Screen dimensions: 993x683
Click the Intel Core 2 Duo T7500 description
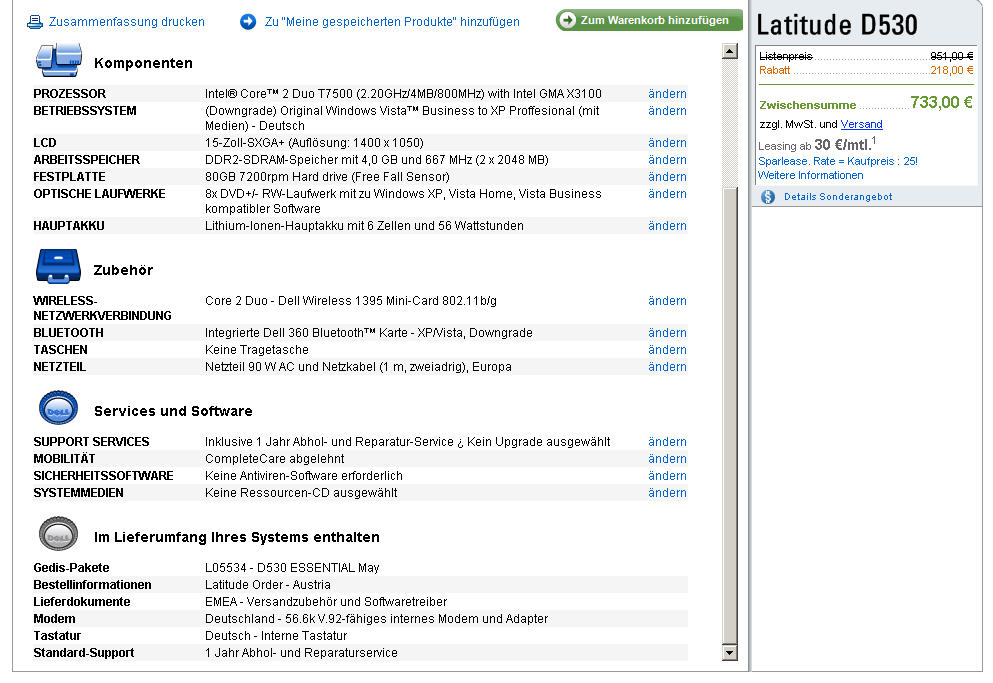403,94
